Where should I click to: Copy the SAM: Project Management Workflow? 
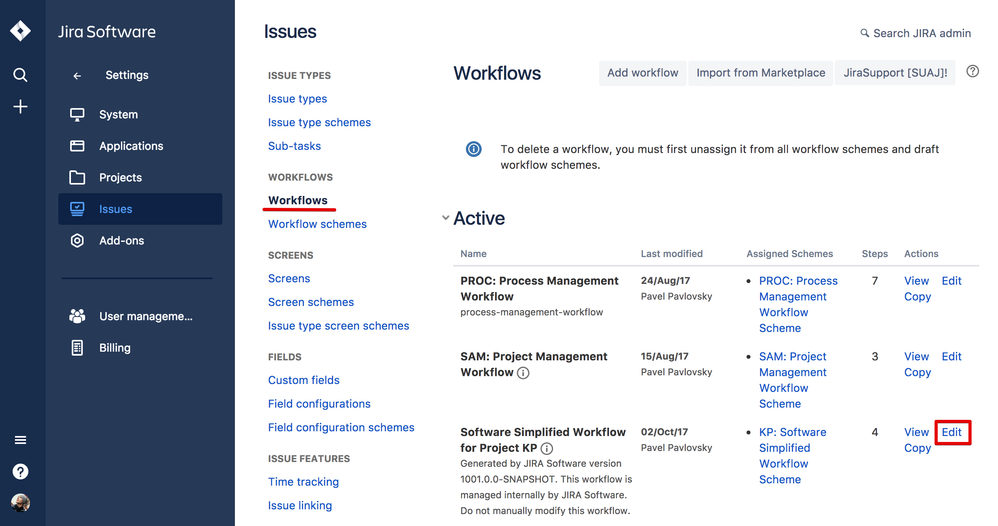pyautogui.click(x=917, y=373)
